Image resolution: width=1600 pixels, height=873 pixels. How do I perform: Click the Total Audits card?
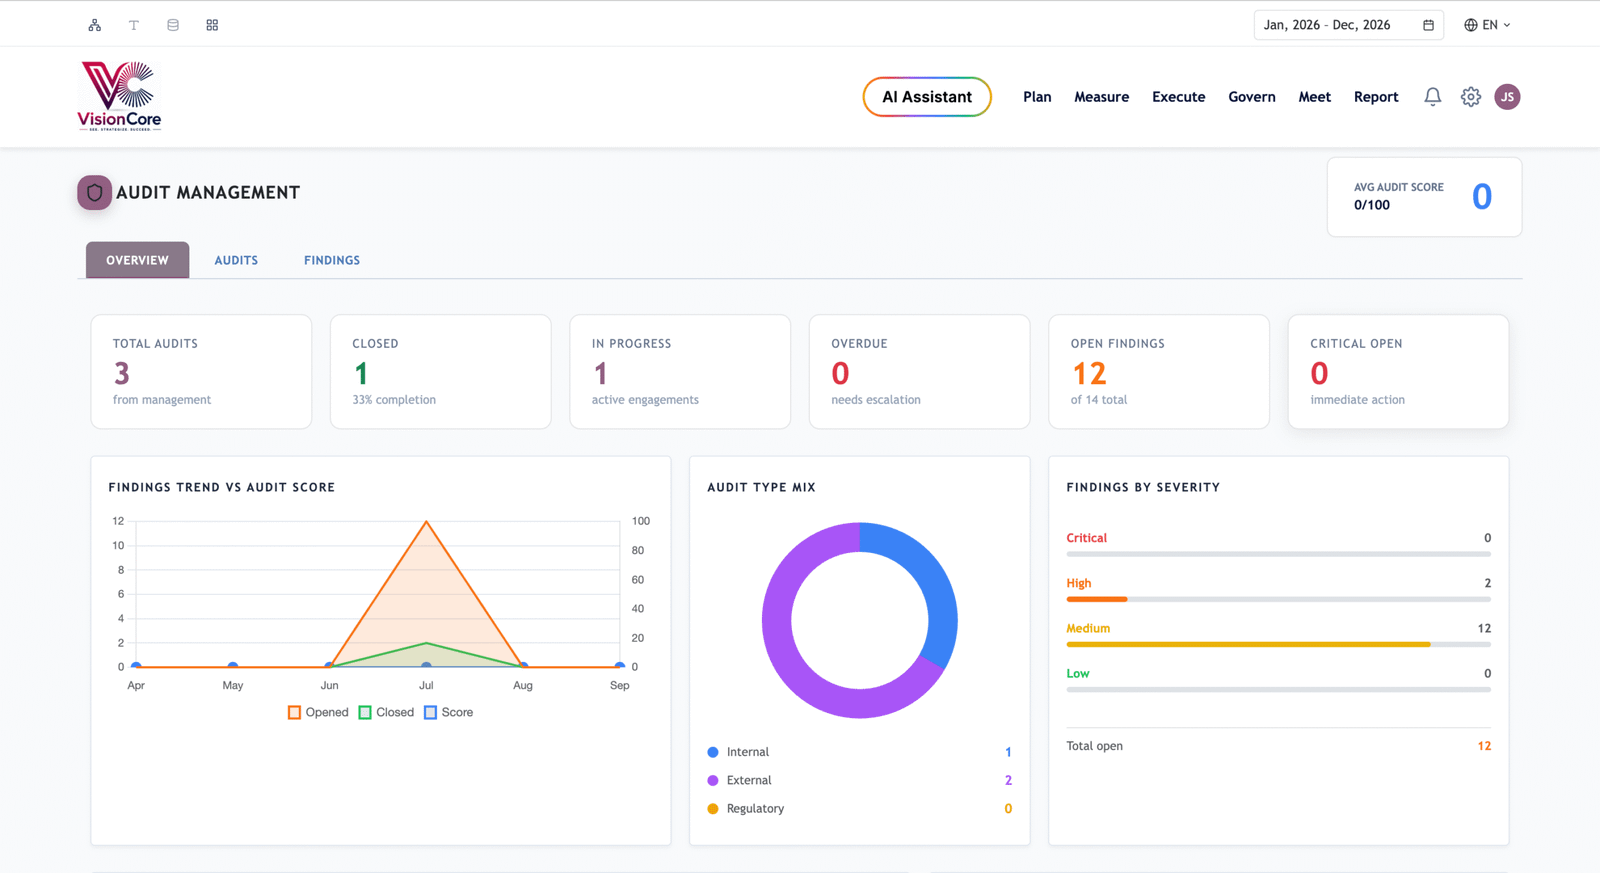point(201,372)
